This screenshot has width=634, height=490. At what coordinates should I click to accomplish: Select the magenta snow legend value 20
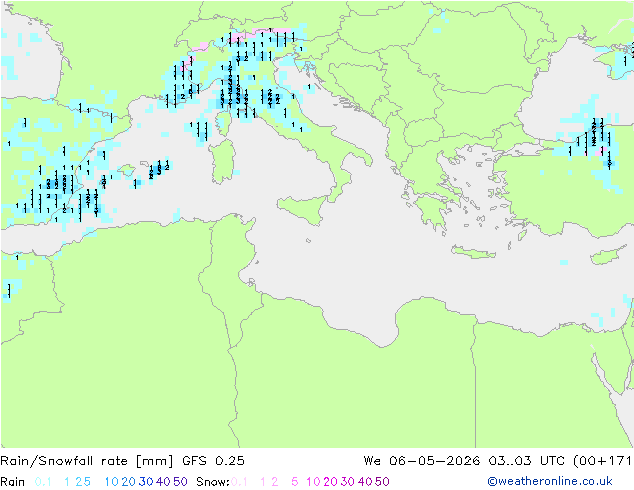(x=330, y=482)
